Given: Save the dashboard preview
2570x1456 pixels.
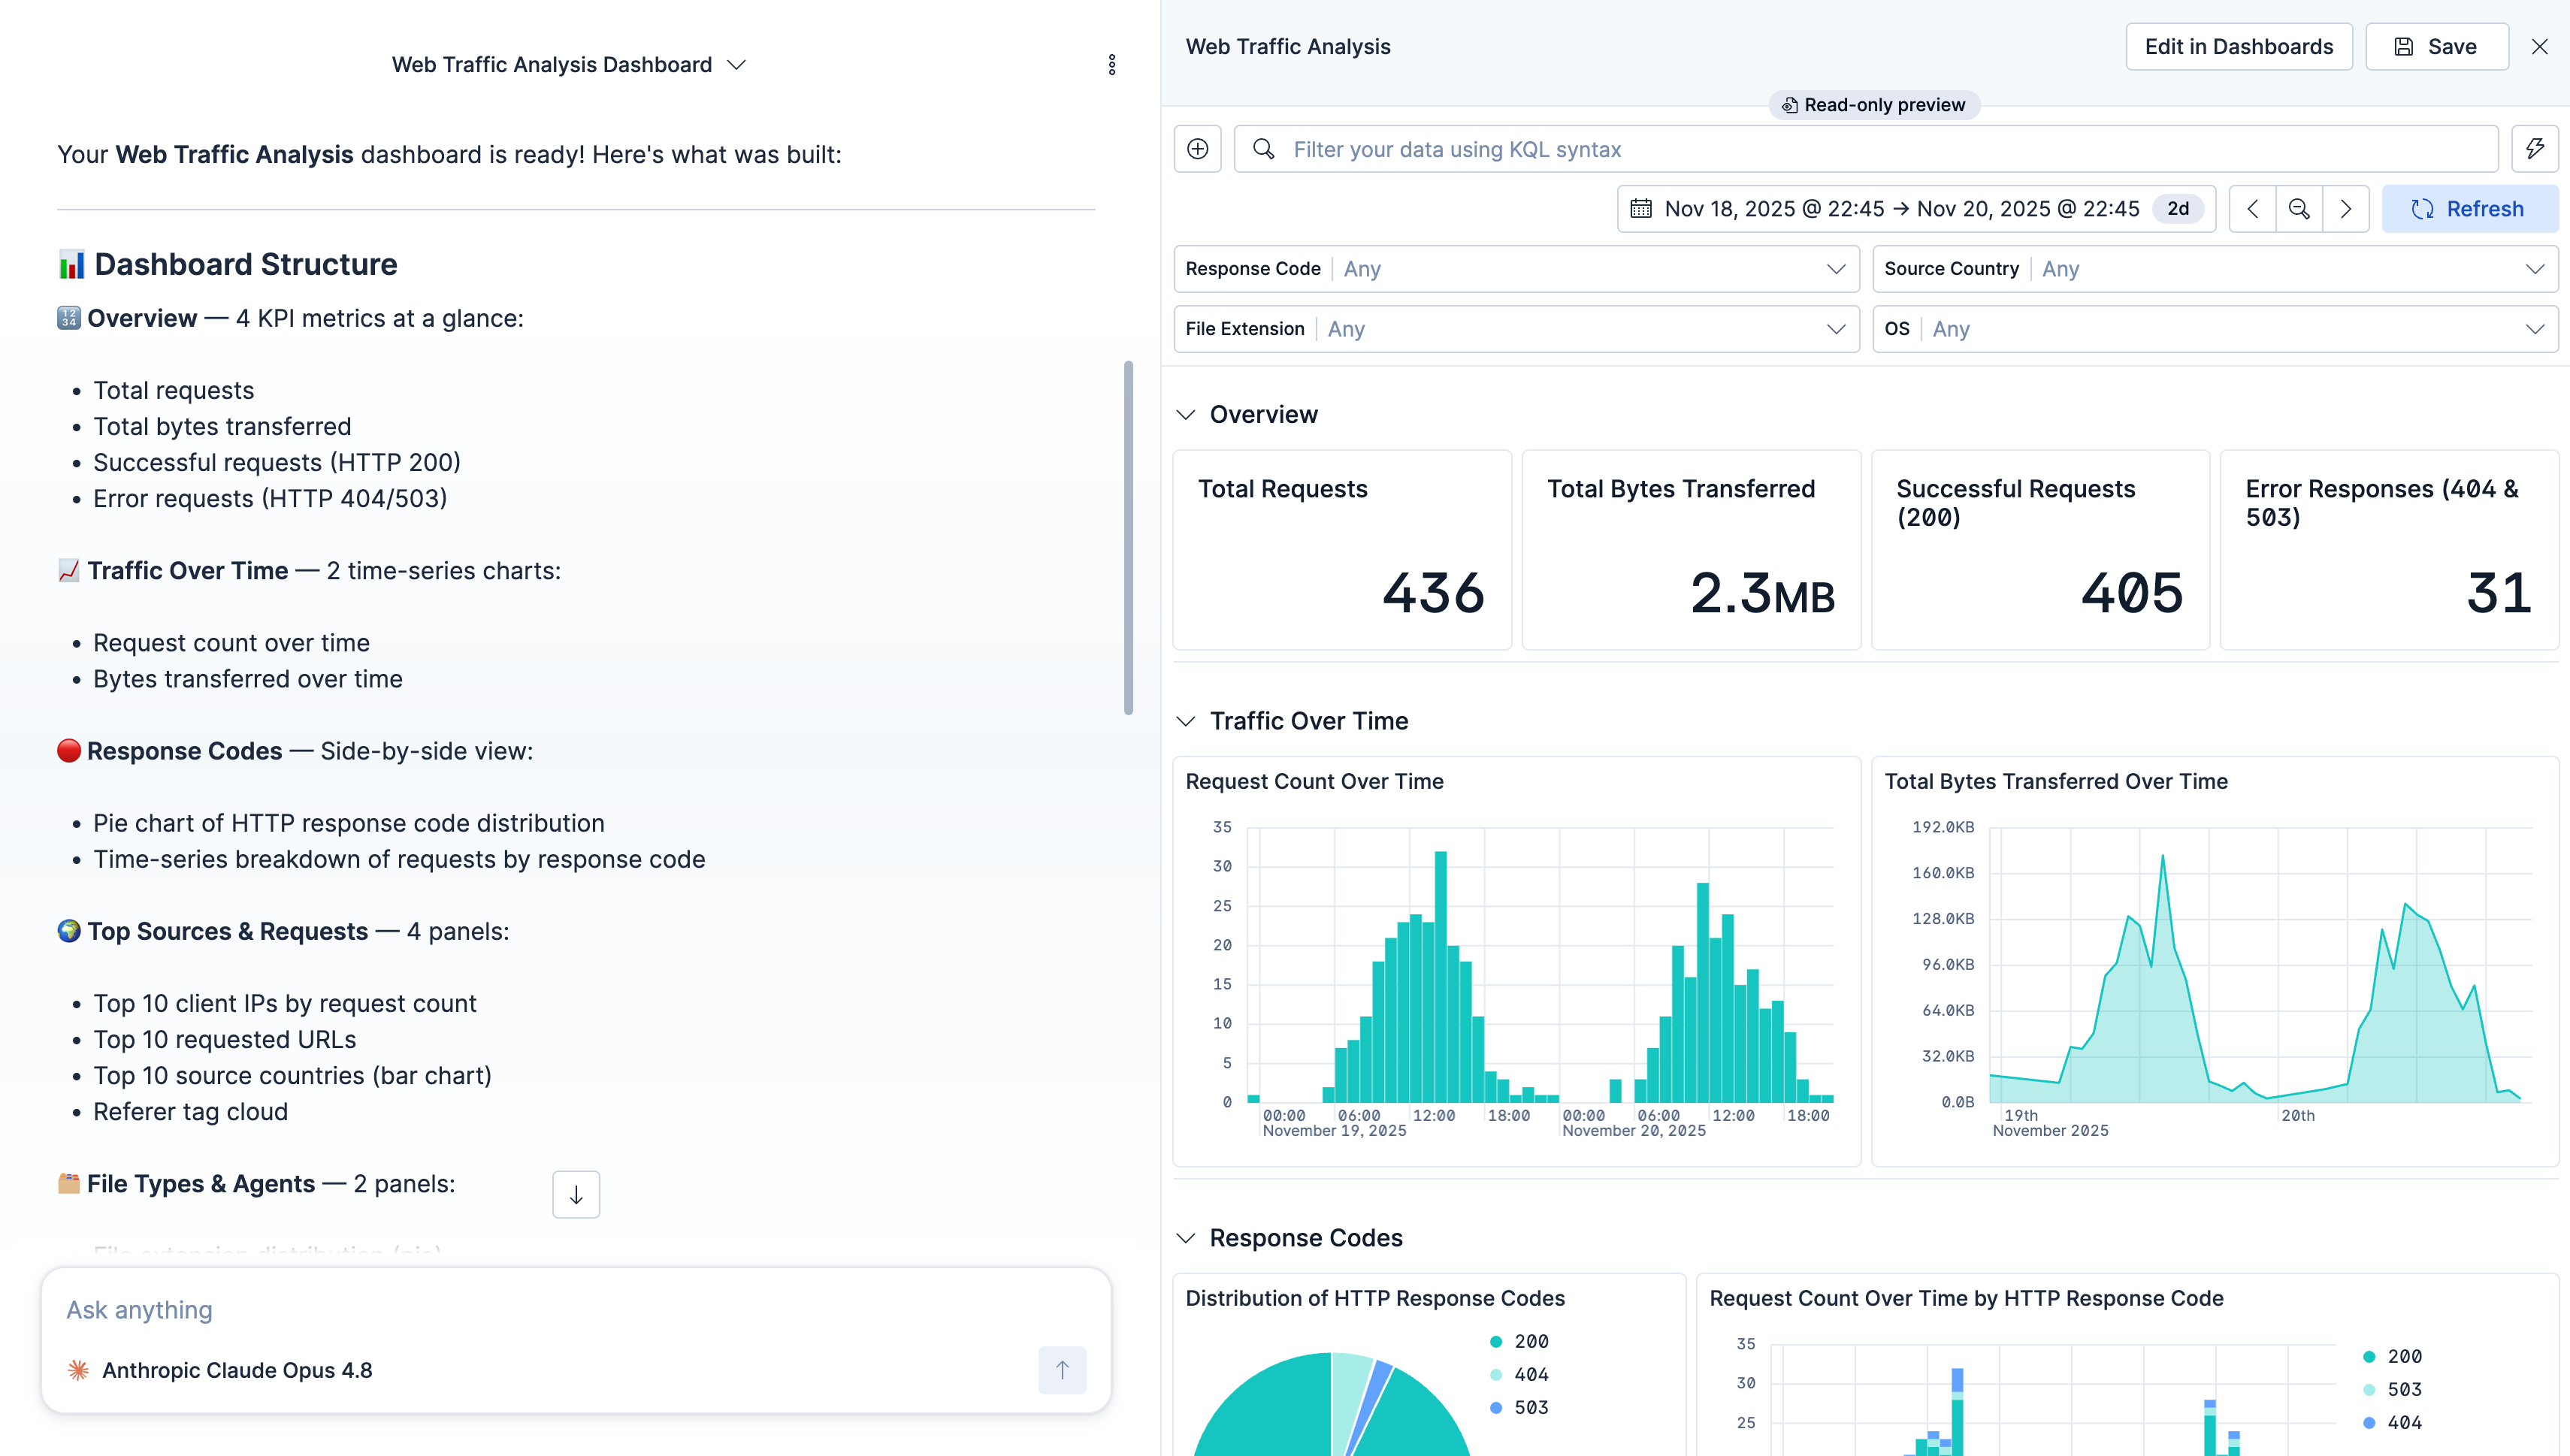Looking at the screenshot, I should click(x=2437, y=47).
